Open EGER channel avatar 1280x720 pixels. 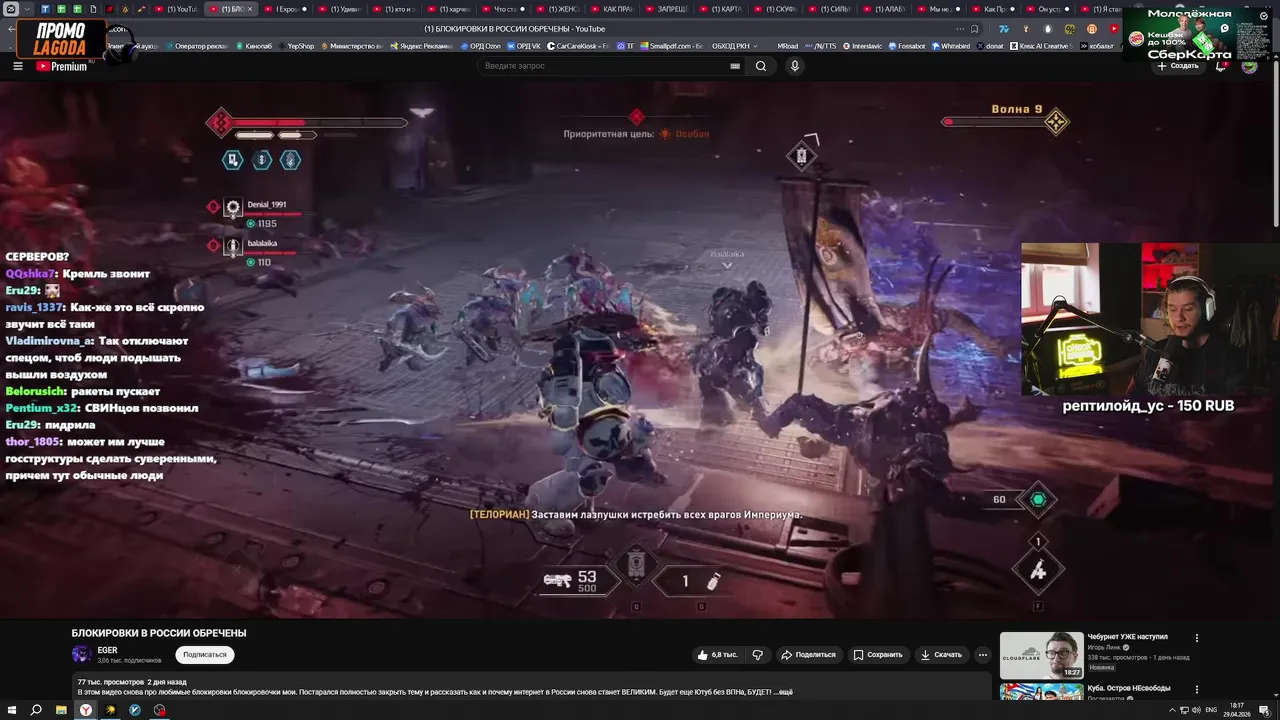pos(81,654)
